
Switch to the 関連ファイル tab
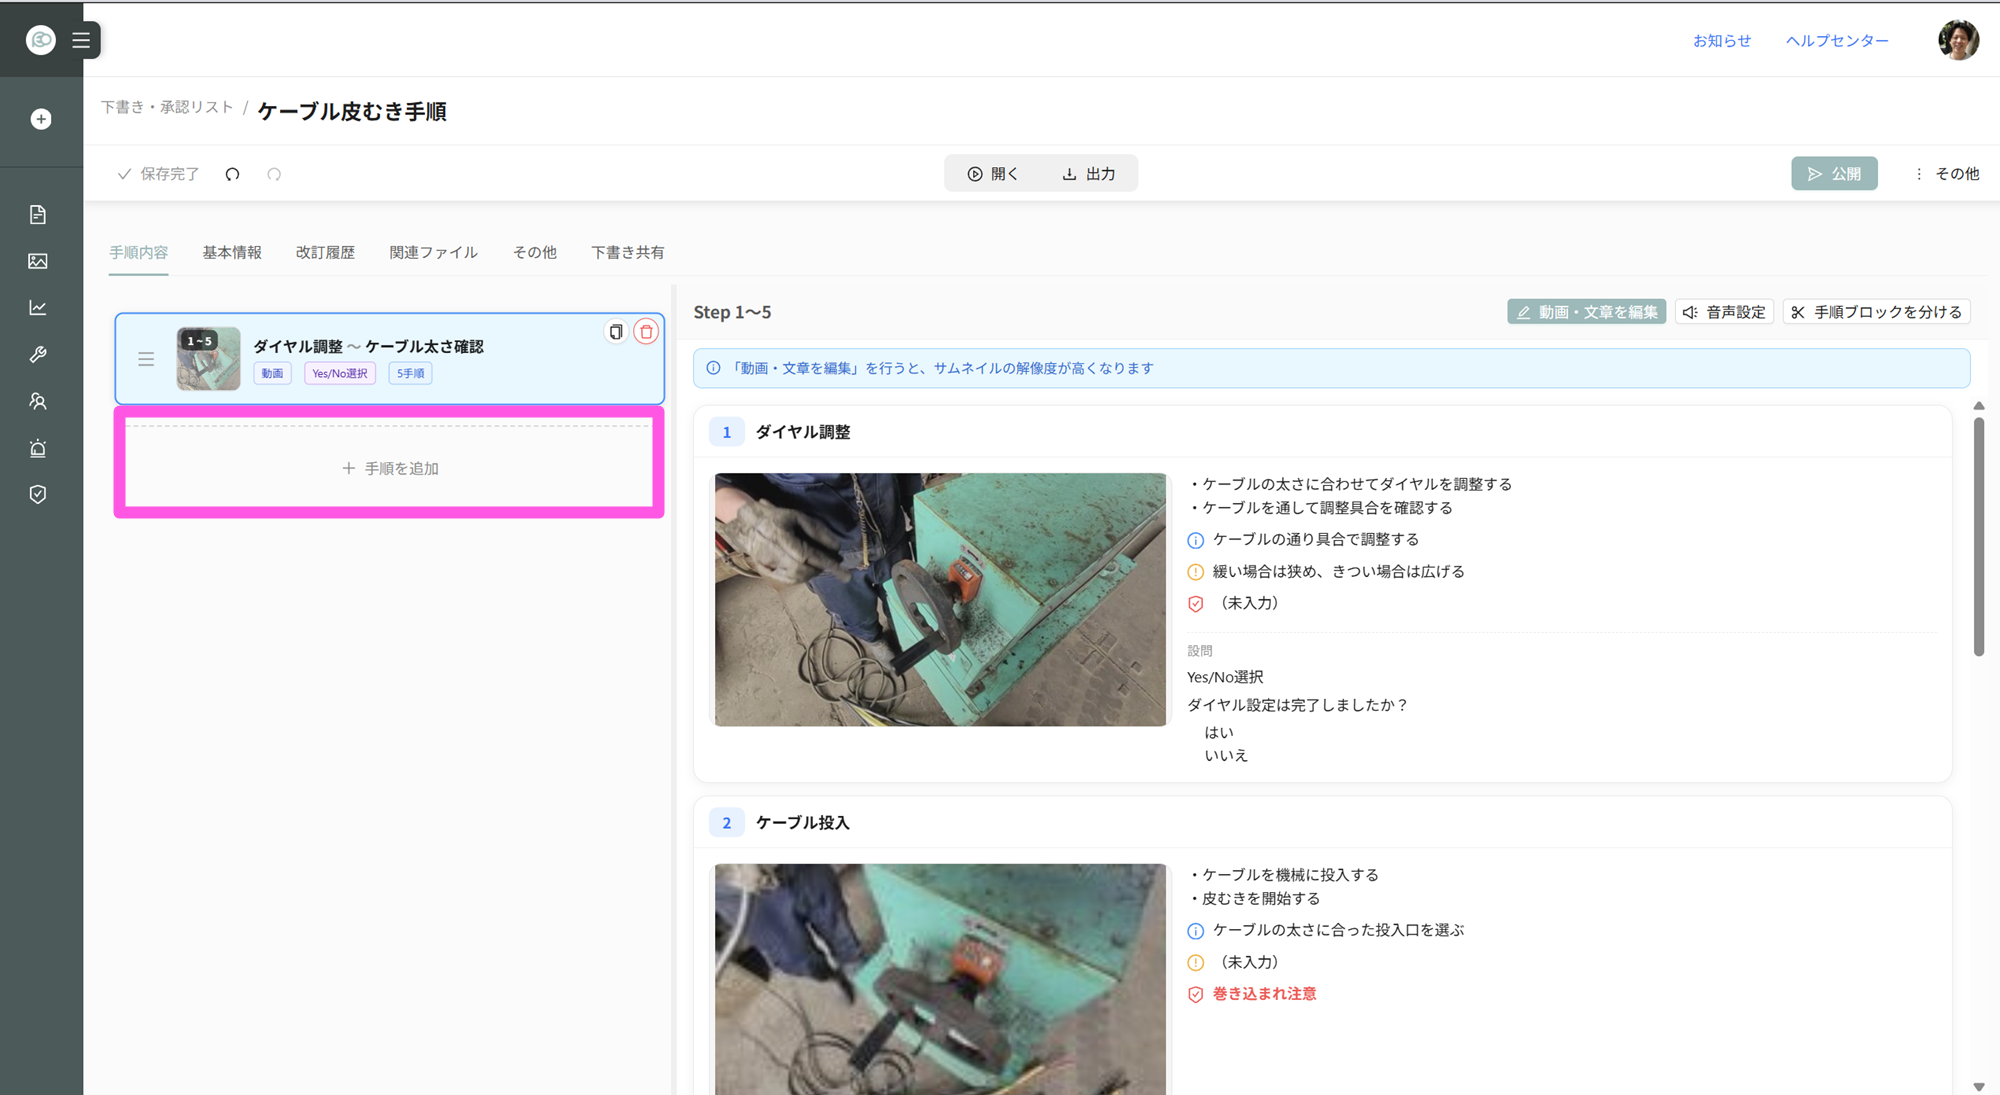coord(433,252)
